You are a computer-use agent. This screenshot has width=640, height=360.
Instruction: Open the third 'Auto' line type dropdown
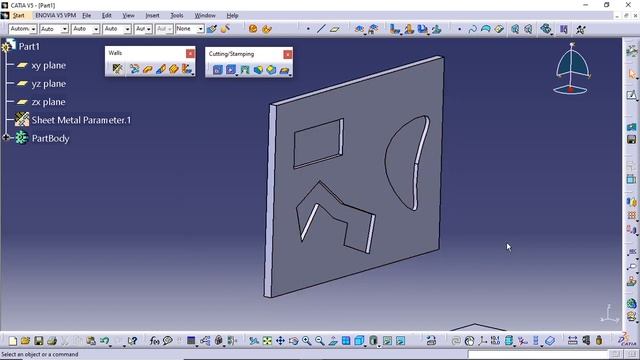click(x=96, y=29)
